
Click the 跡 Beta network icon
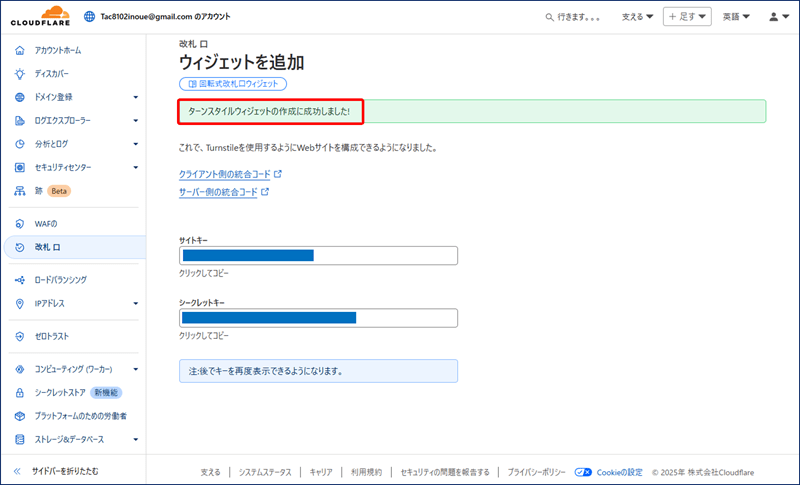20,191
